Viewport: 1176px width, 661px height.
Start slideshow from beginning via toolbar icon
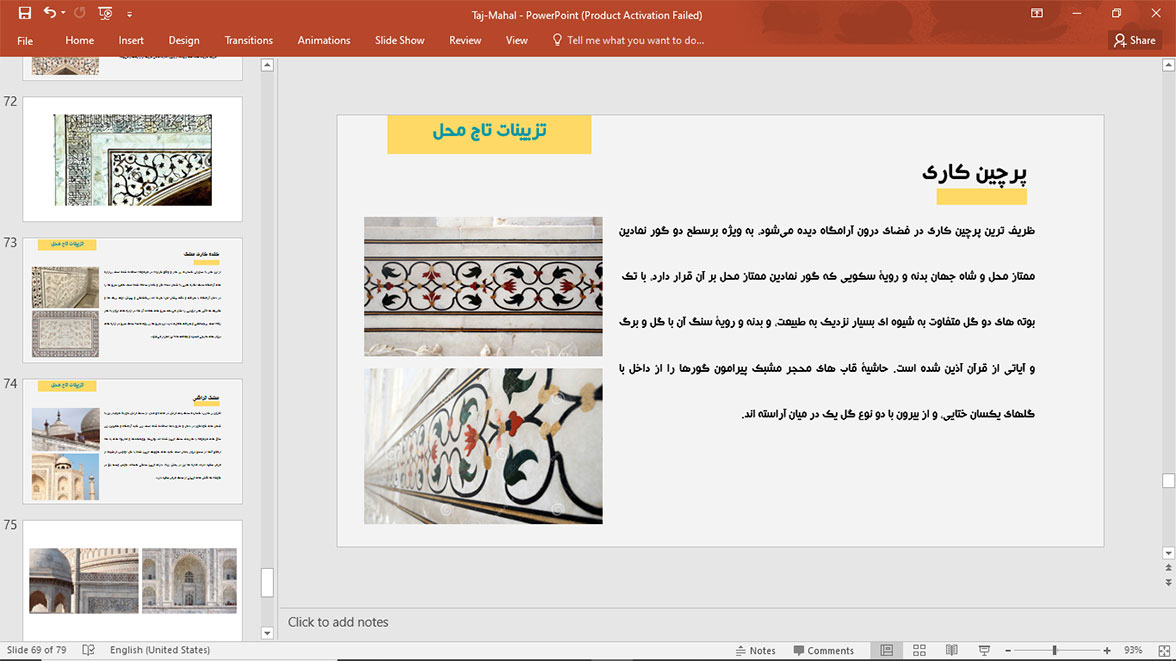click(x=105, y=14)
